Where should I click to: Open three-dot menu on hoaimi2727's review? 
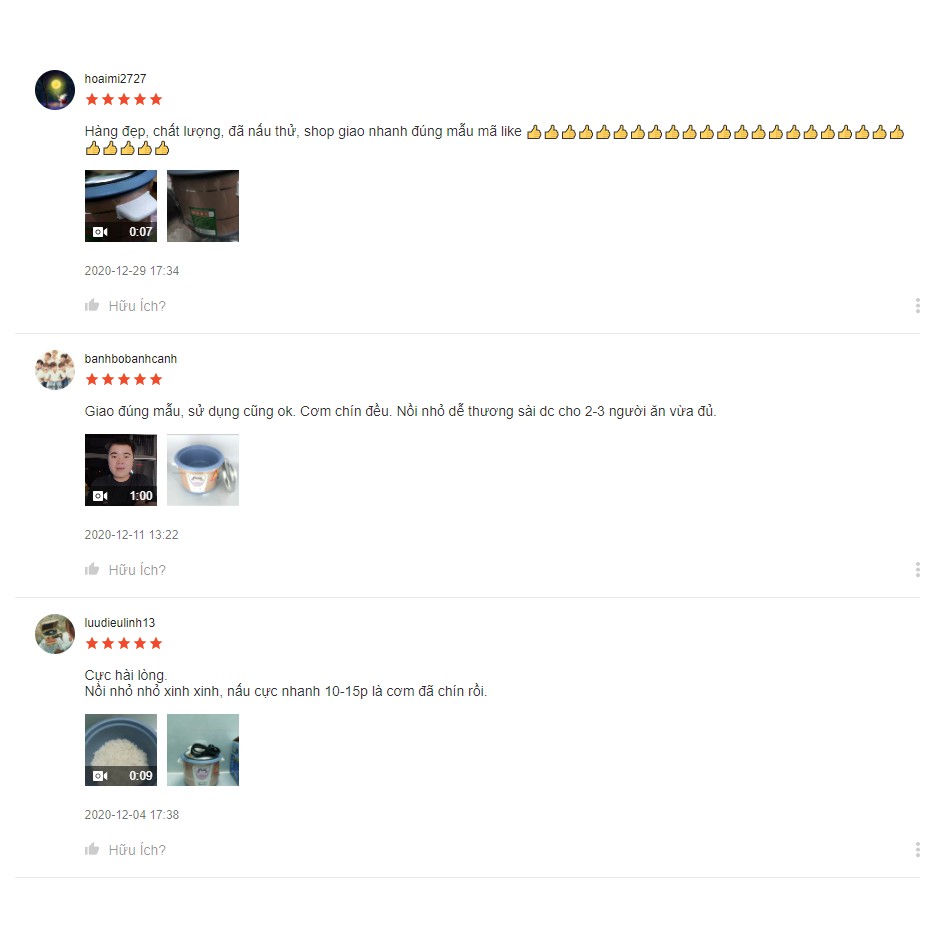point(917,305)
